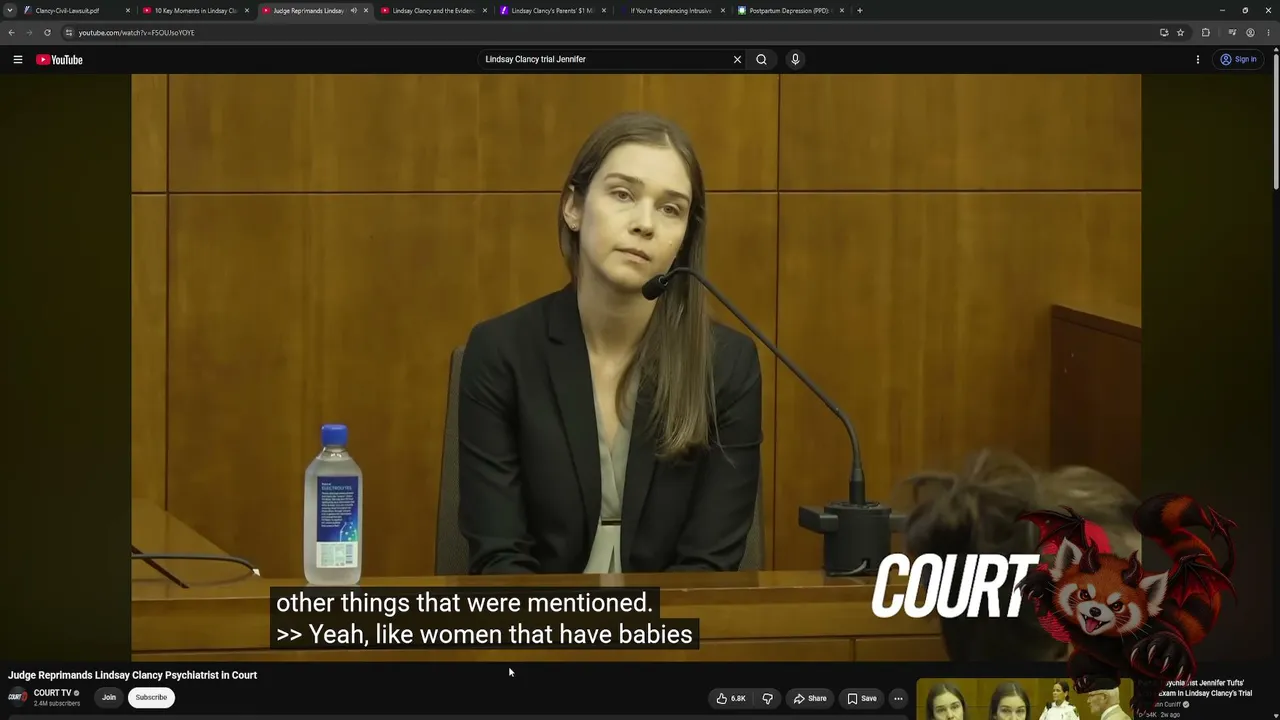Viewport: 1280px width, 720px height.
Task: Close the Clancy-Civil-Lawsuit.pdf tab
Action: (x=128, y=10)
